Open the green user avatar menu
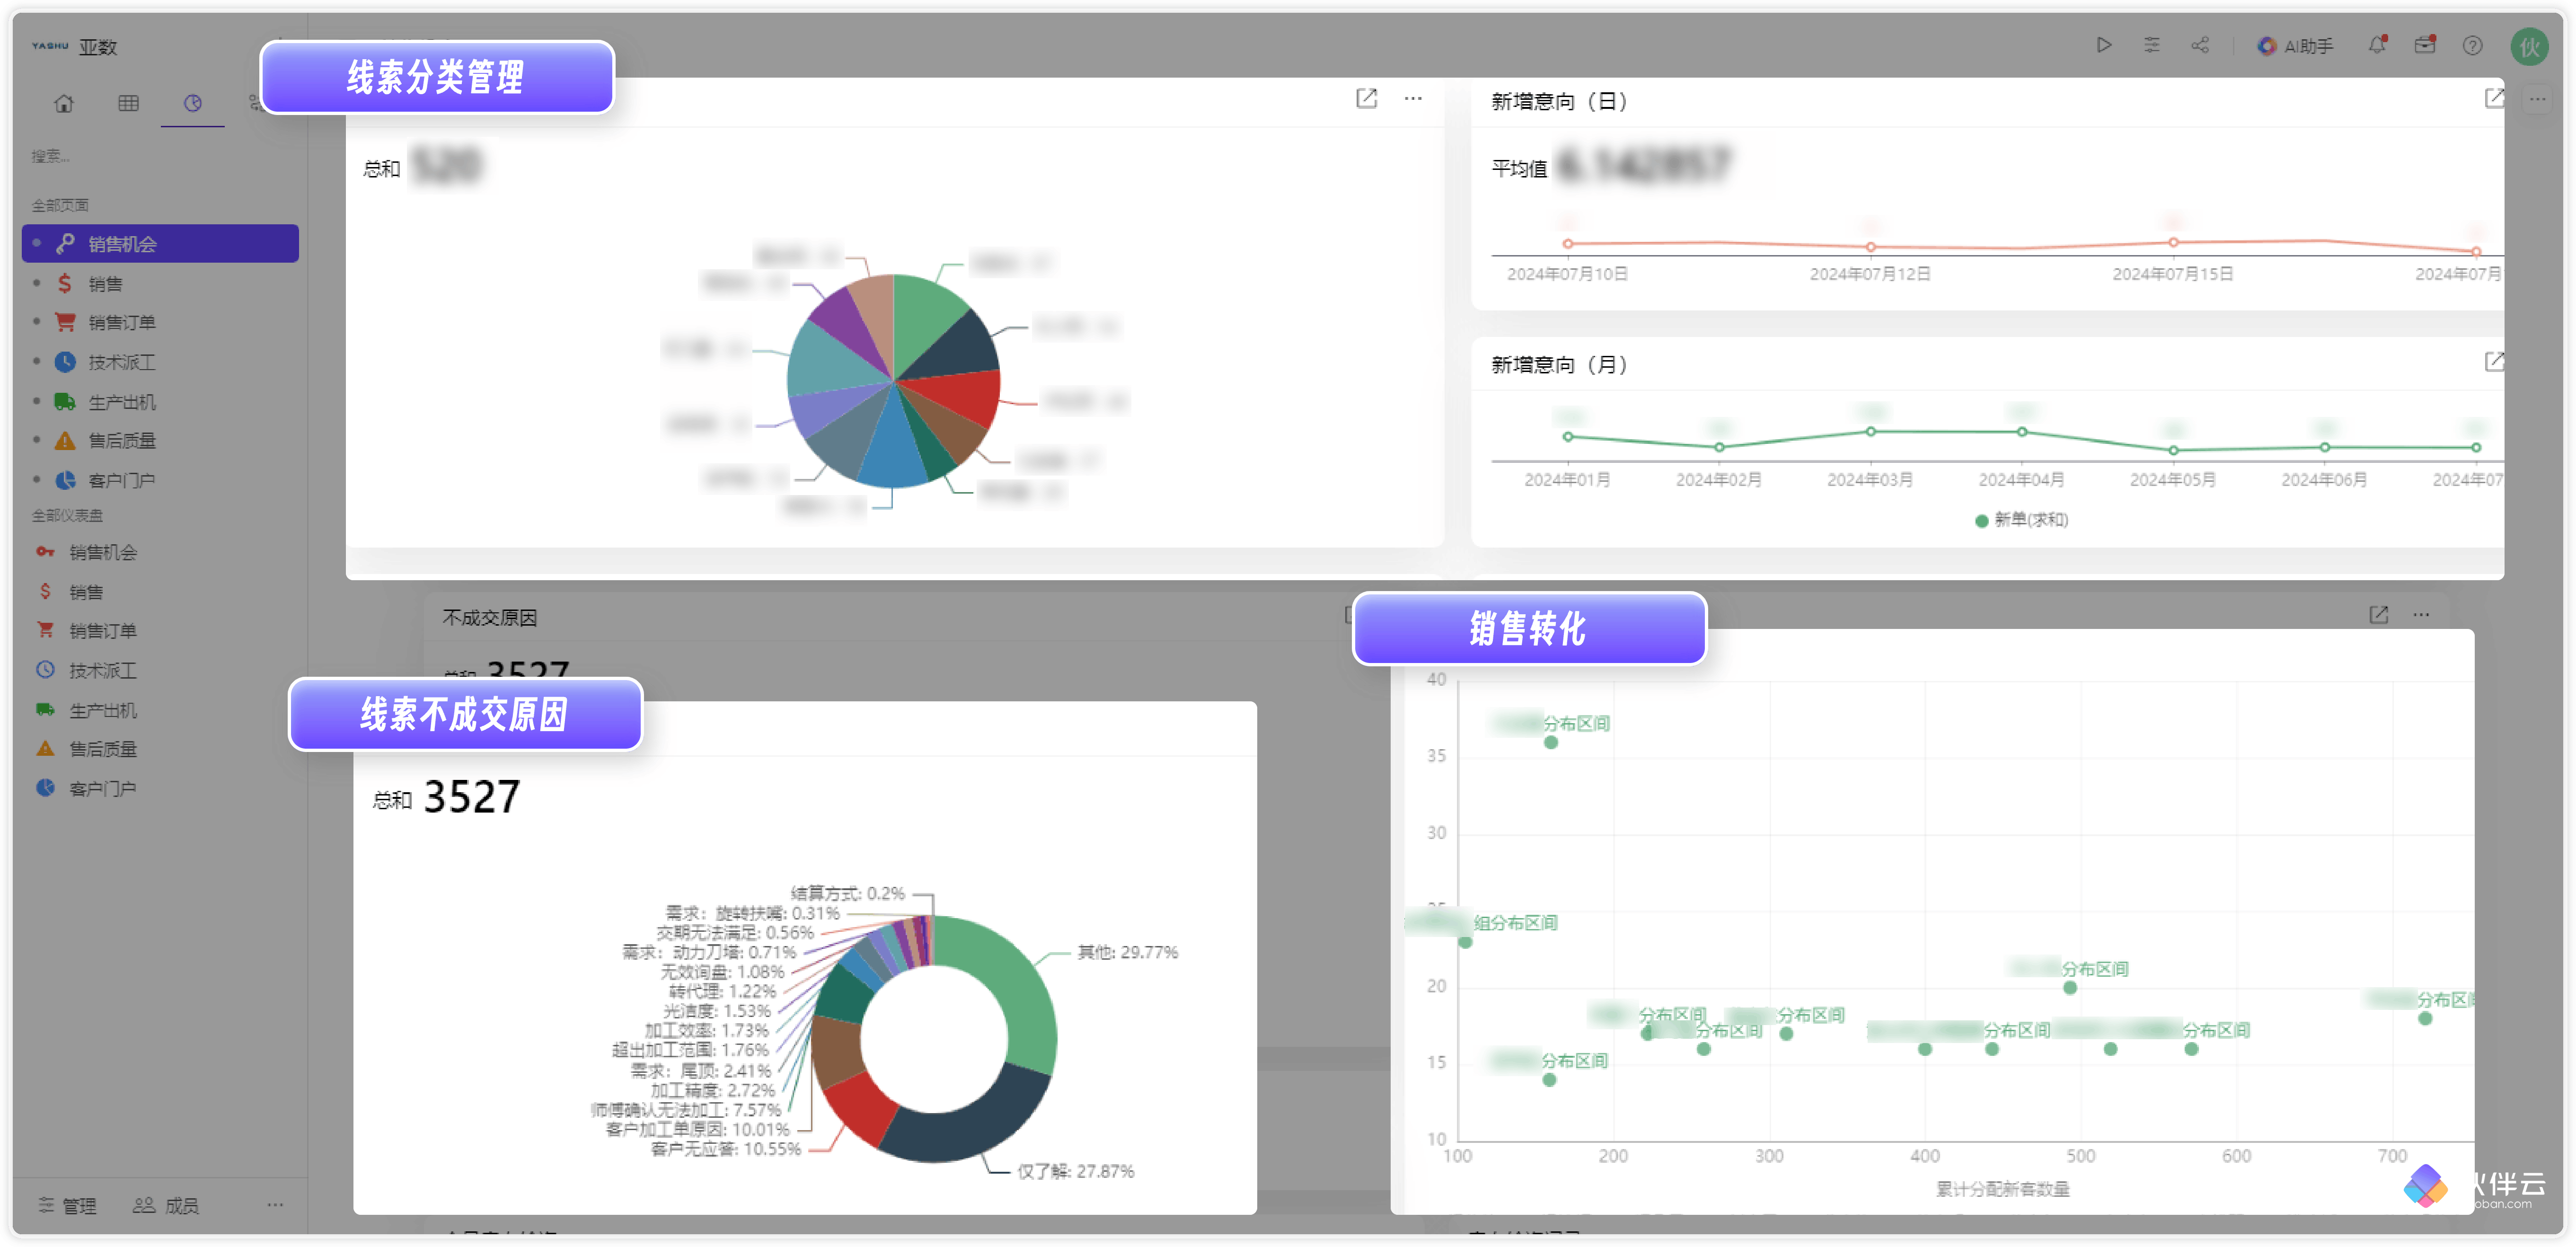This screenshot has height=1247, width=2576. pyautogui.click(x=2529, y=46)
